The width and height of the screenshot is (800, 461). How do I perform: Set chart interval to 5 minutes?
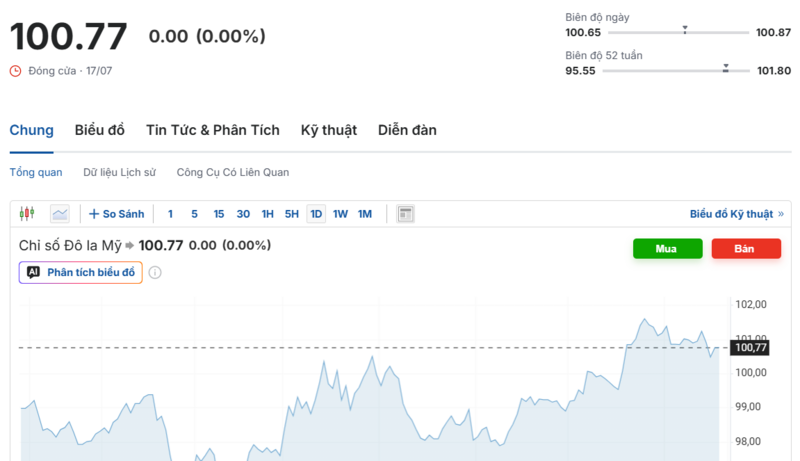194,214
